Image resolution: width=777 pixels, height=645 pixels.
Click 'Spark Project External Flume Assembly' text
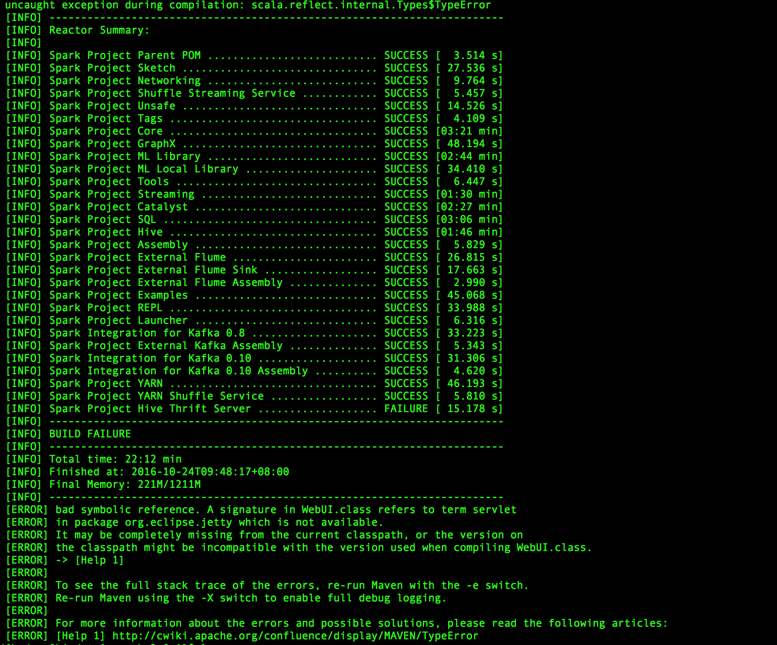pyautogui.click(x=166, y=283)
